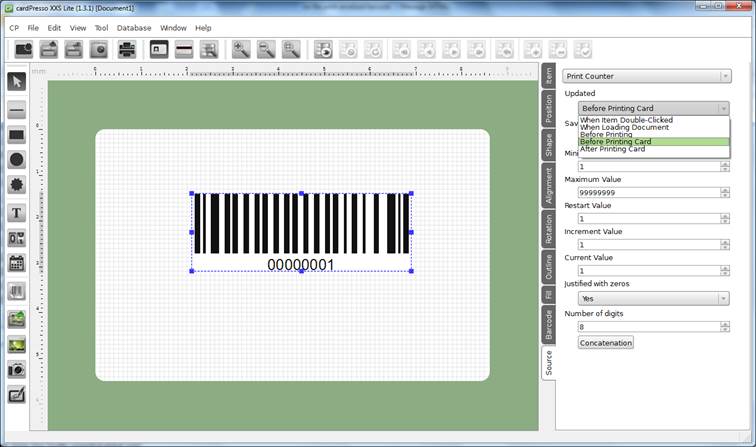Select the counter text tool
This screenshot has height=447, width=756.
[16, 238]
